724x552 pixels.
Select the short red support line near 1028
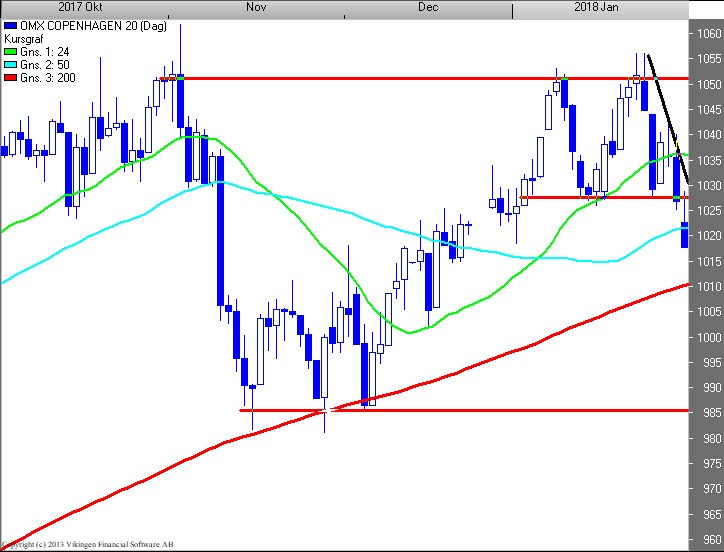click(x=600, y=197)
